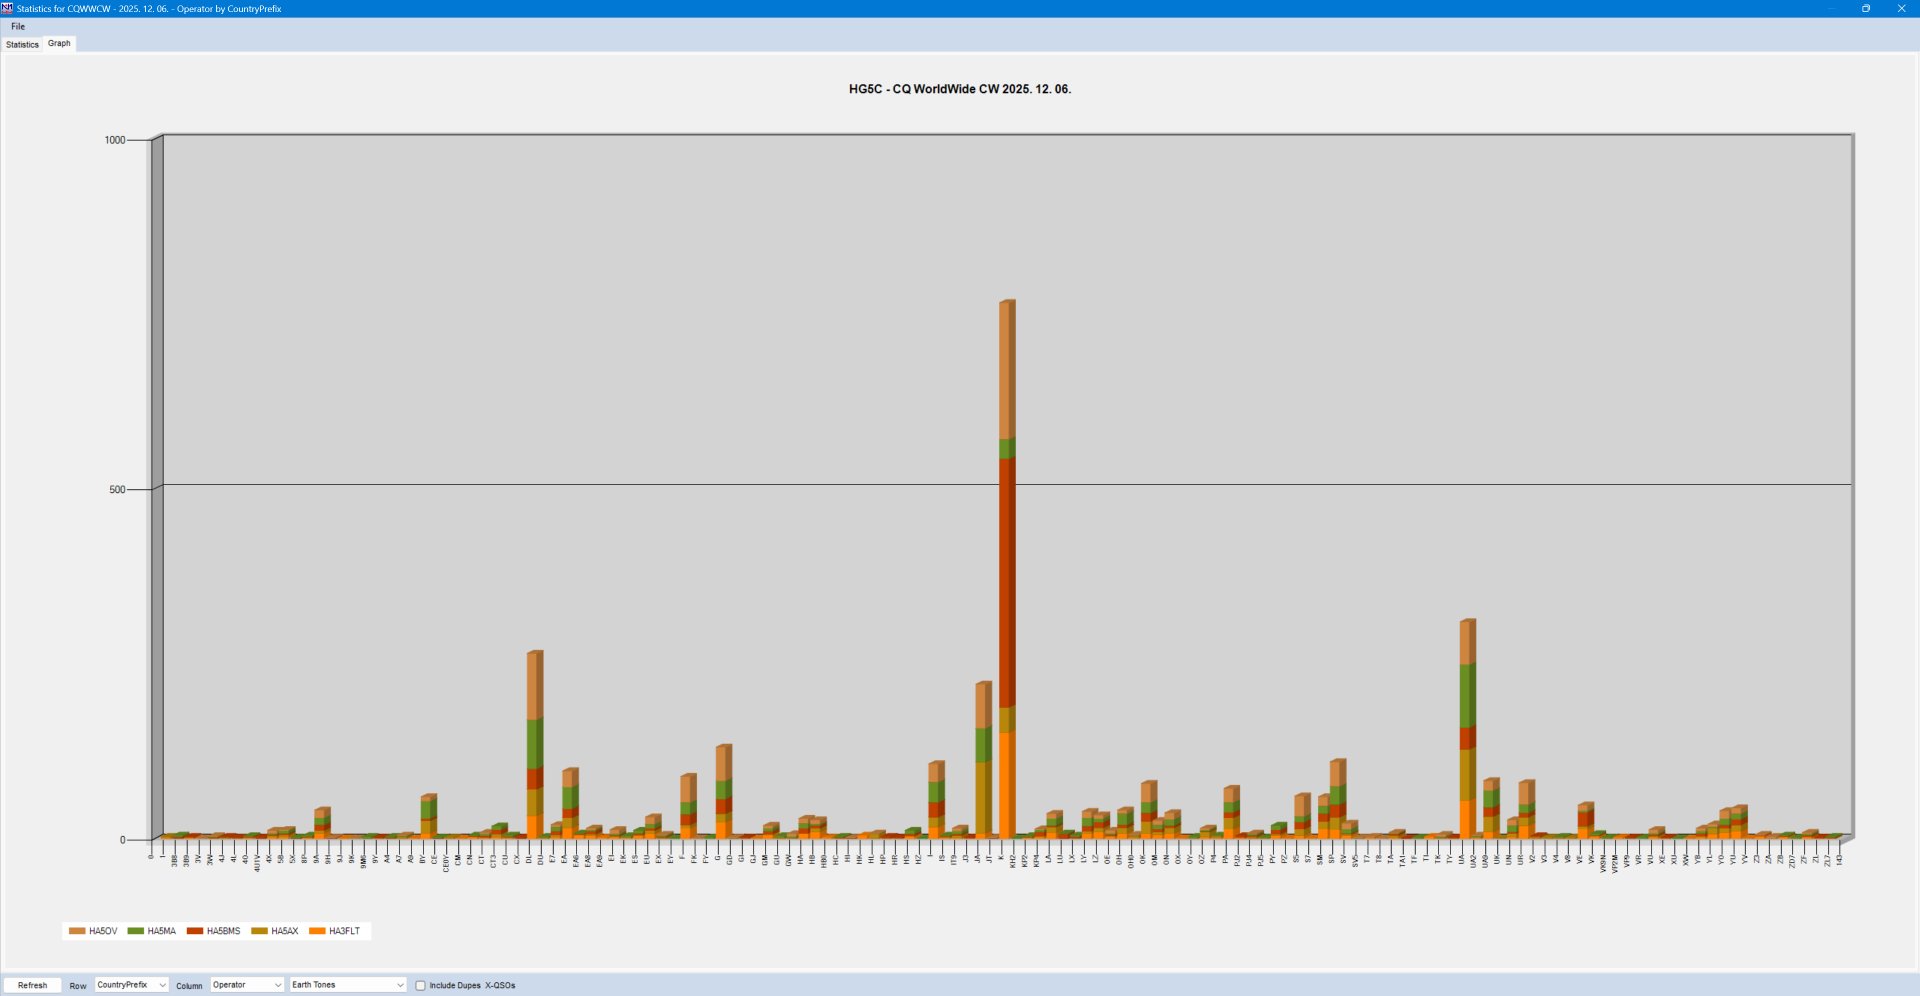The width and height of the screenshot is (1920, 996).
Task: Open the File menu
Action: tap(18, 27)
